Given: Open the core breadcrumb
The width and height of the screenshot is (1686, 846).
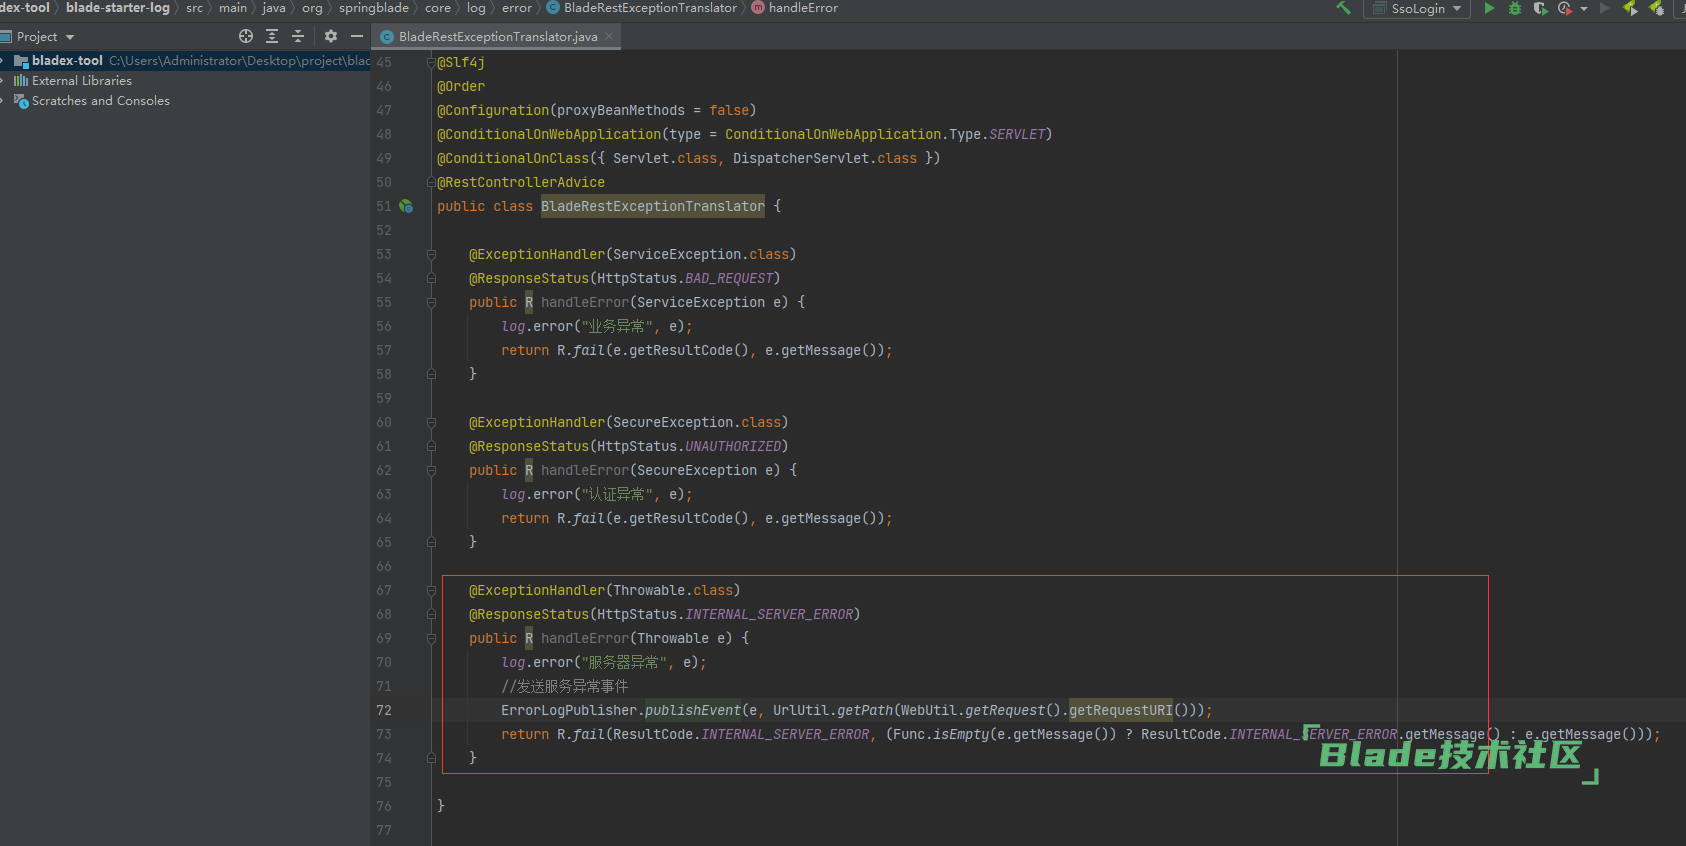Looking at the screenshot, I should [438, 8].
